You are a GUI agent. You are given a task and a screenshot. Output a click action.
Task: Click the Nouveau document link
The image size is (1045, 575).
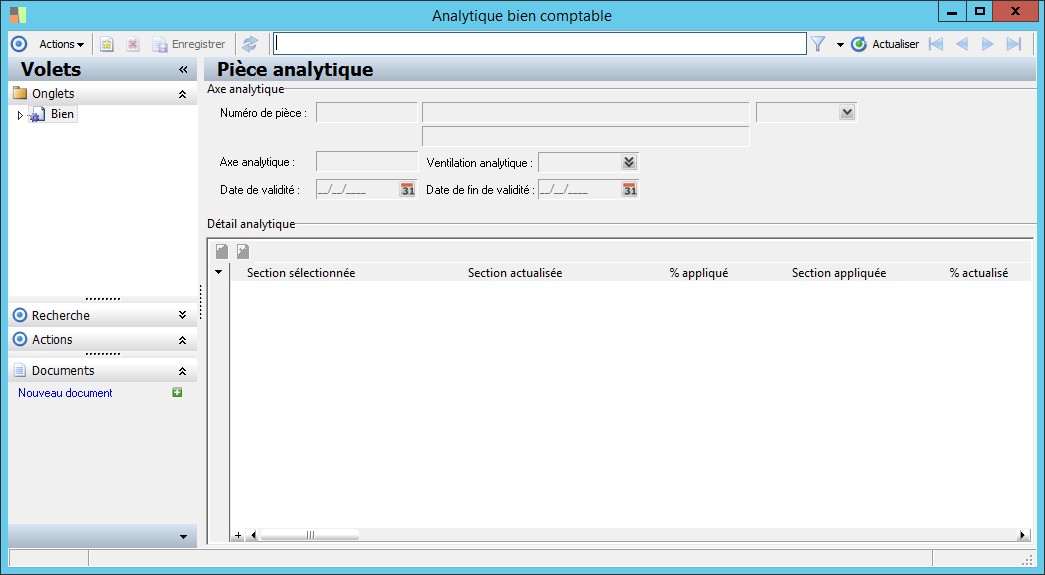pyautogui.click(x=65, y=393)
